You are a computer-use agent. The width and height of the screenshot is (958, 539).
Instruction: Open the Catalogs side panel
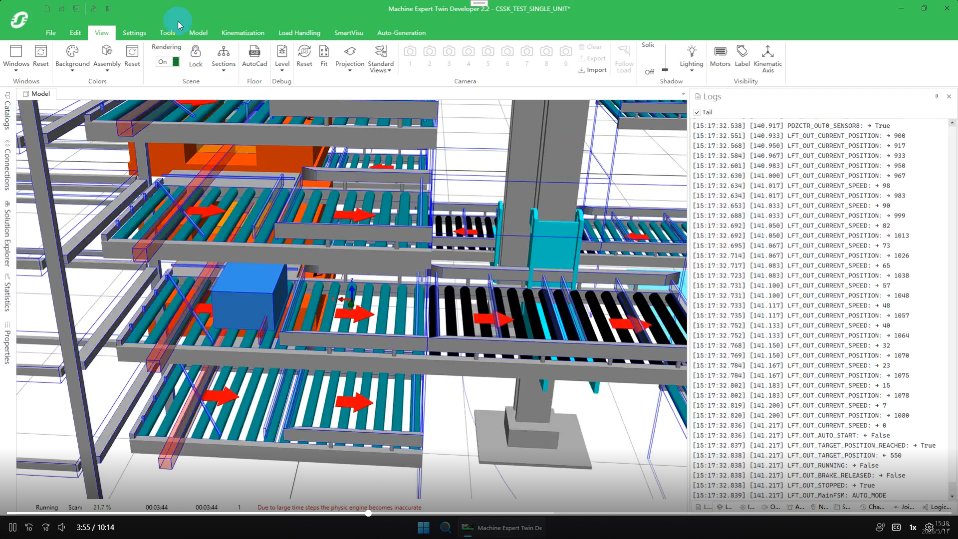(x=7, y=111)
